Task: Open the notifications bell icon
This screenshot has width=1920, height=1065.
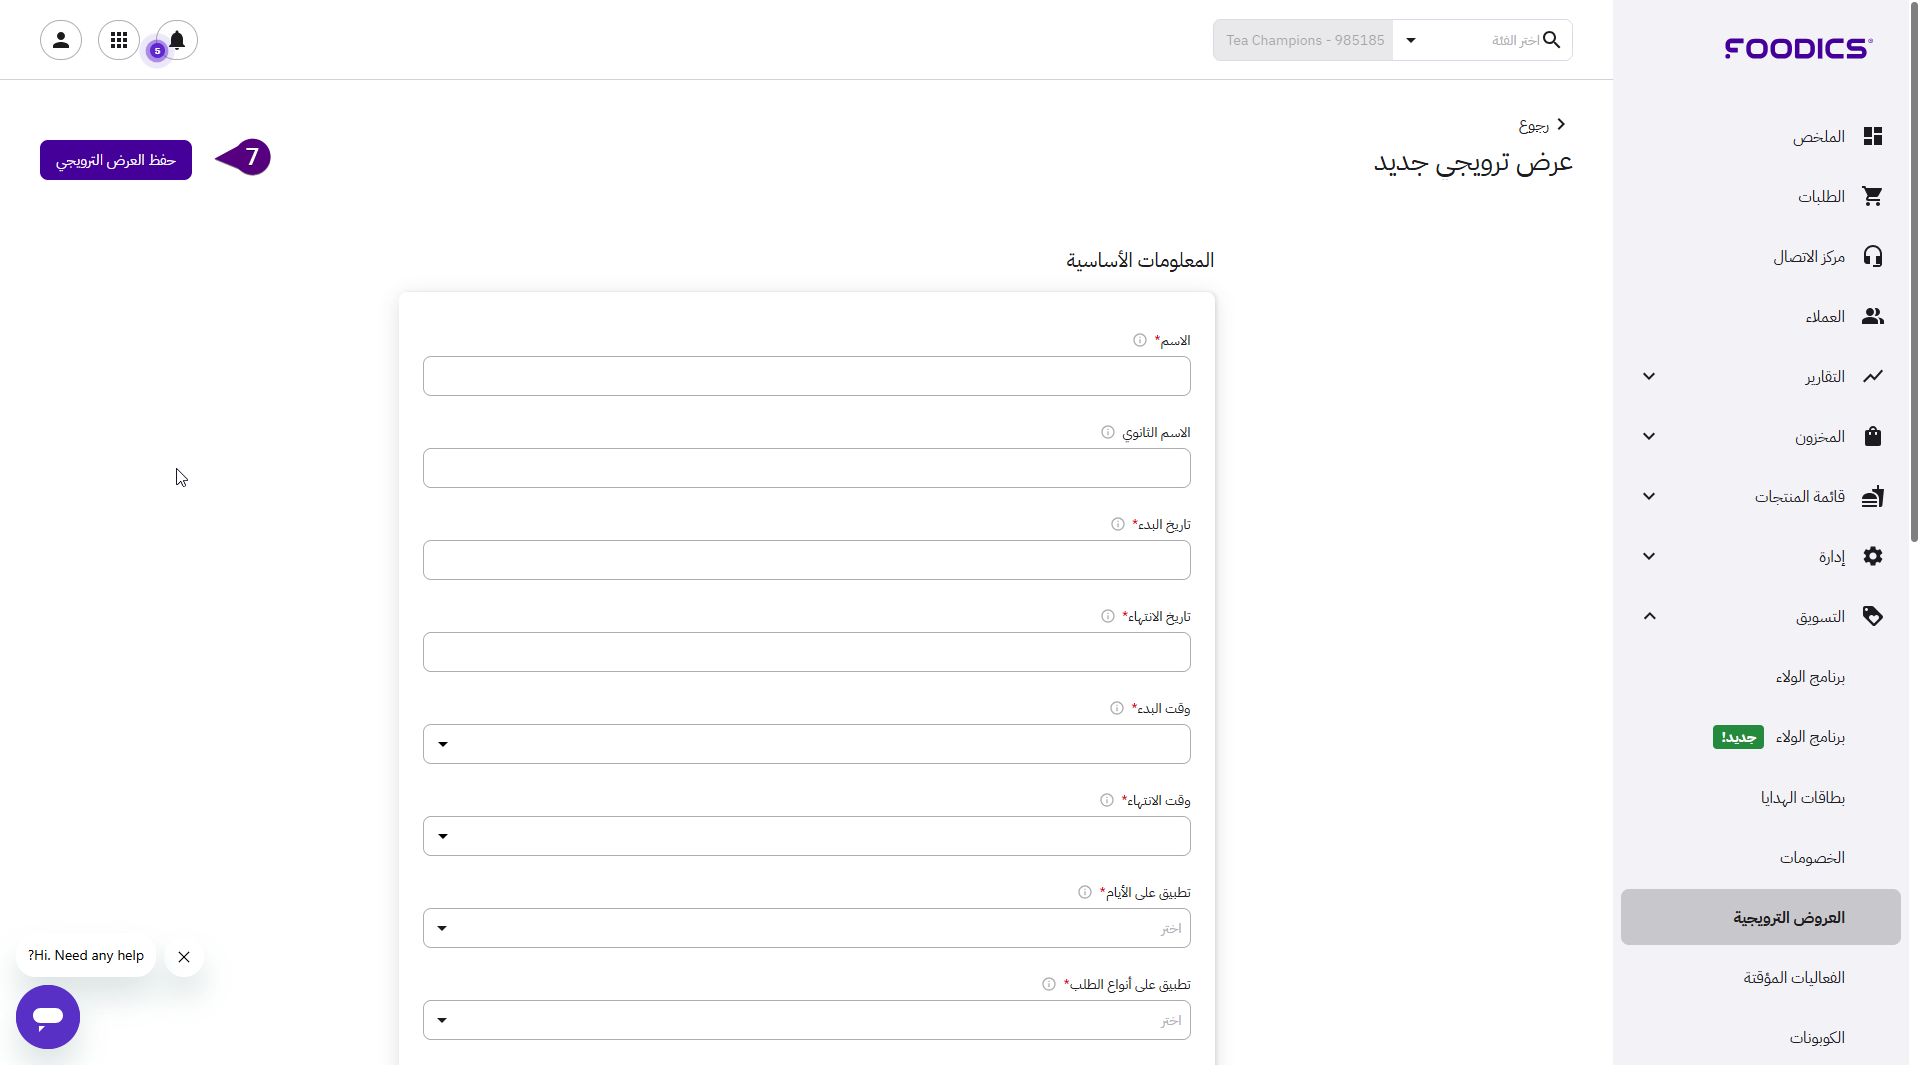Action: coord(177,40)
